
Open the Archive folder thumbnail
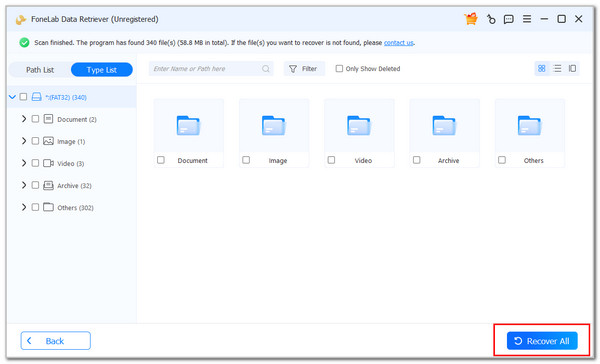click(444, 126)
